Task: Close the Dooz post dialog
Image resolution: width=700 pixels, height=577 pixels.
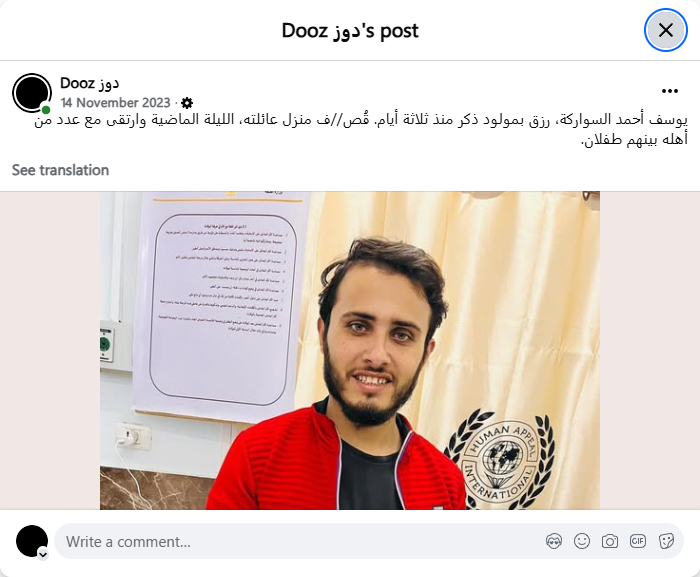Action: click(665, 30)
